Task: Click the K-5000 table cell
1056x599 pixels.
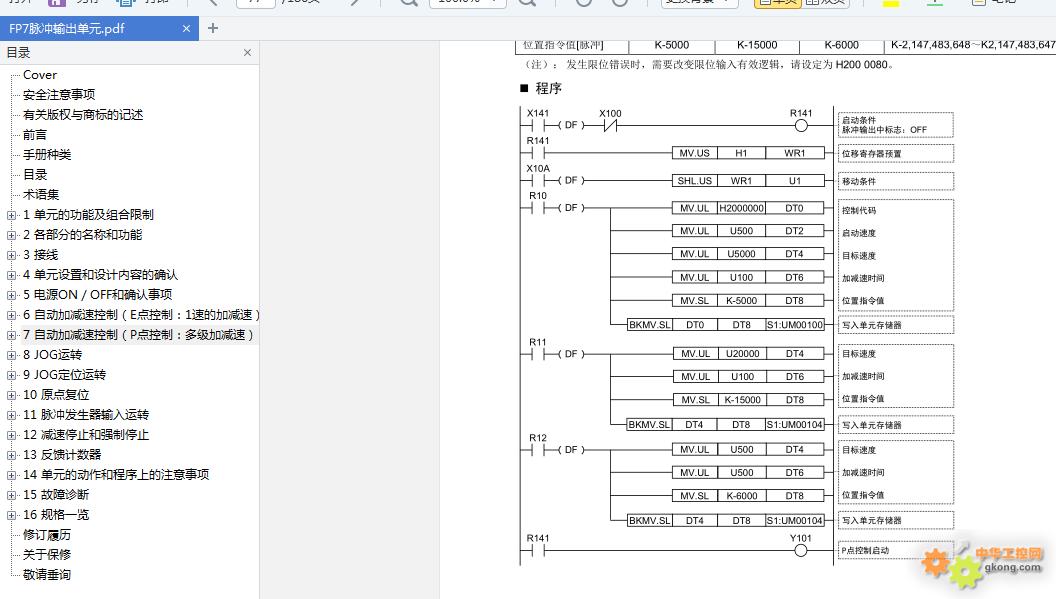Action: (671, 45)
